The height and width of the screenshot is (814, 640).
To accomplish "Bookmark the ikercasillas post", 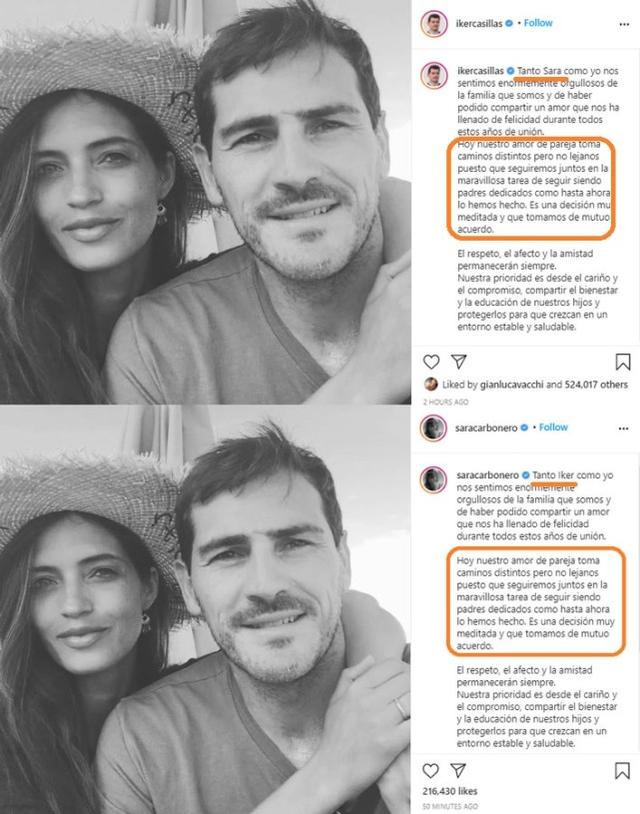I will [x=623, y=362].
